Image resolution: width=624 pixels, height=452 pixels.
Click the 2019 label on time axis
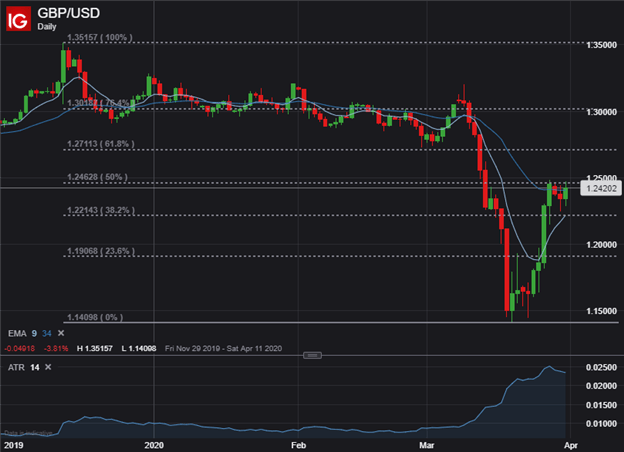pos(13,445)
